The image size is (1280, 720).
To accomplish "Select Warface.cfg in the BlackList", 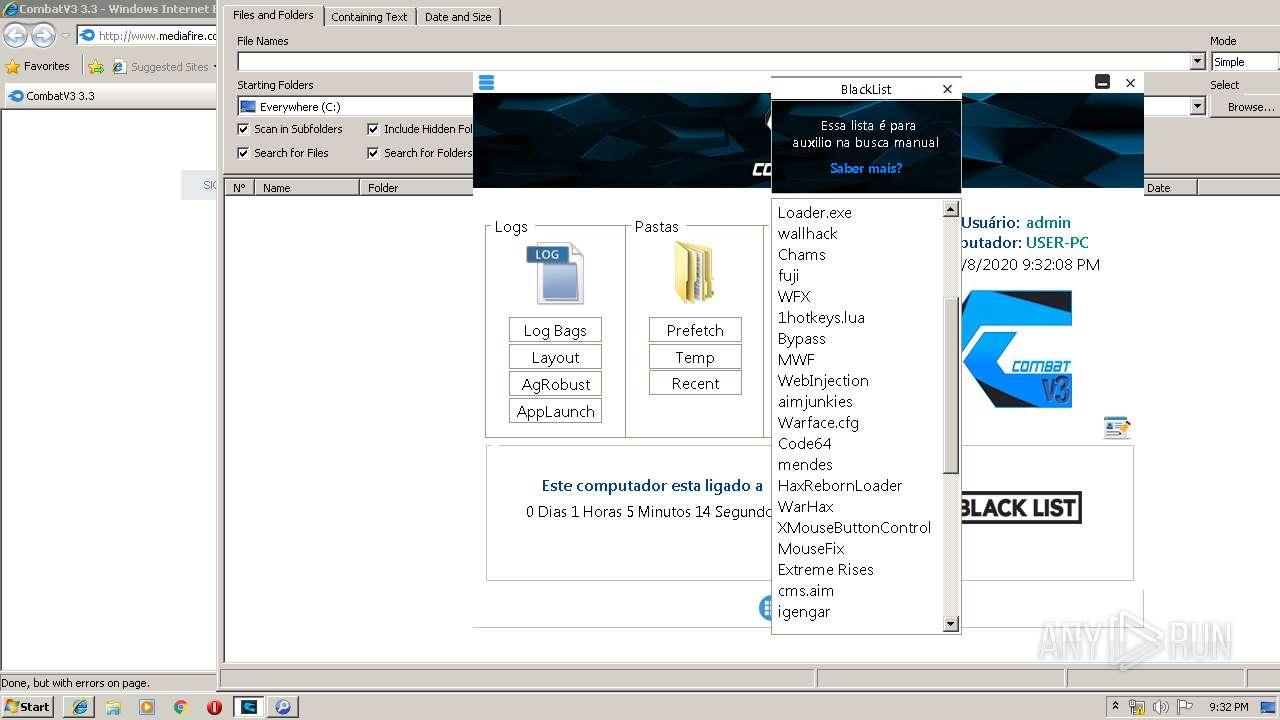I will (818, 422).
